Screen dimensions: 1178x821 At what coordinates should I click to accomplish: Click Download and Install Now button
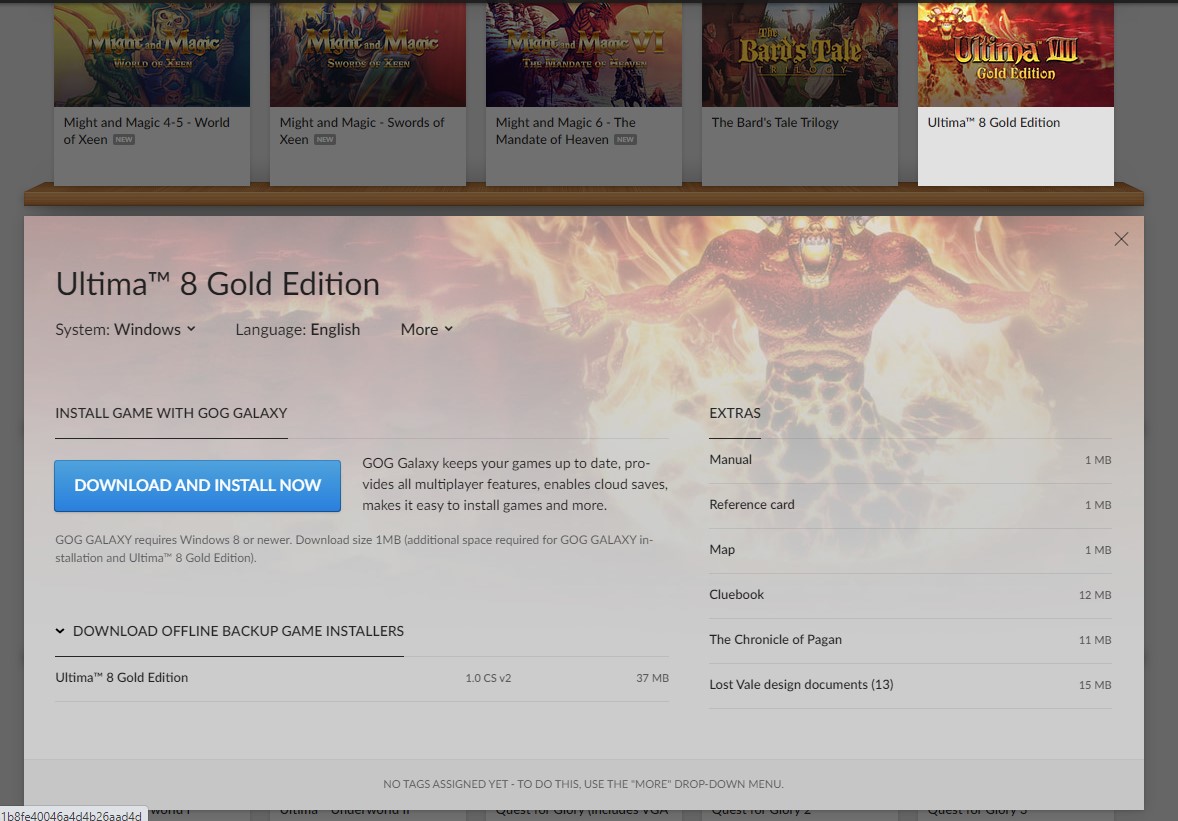coord(198,486)
